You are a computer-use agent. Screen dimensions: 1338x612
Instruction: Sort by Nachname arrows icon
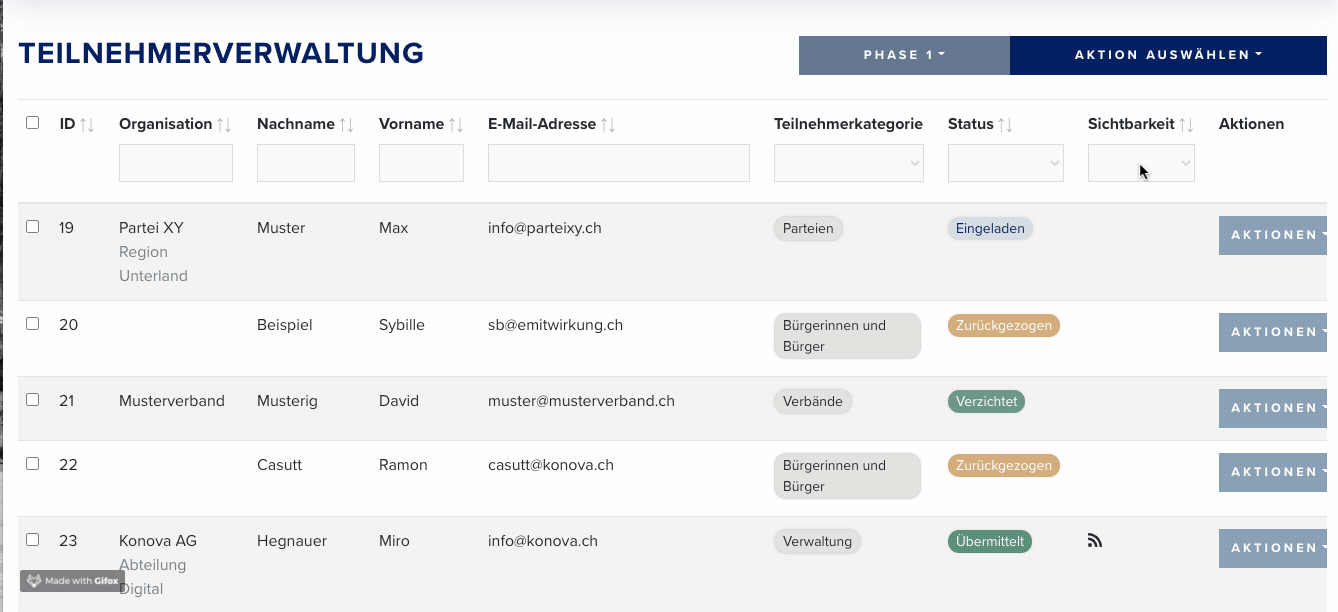coord(346,125)
